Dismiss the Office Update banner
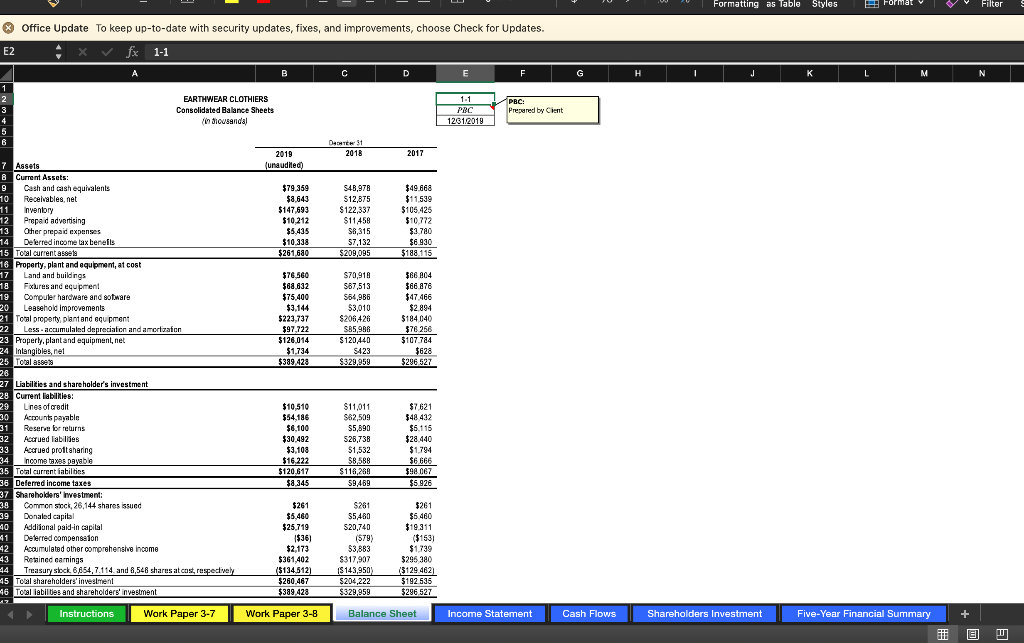 click(x=8, y=28)
